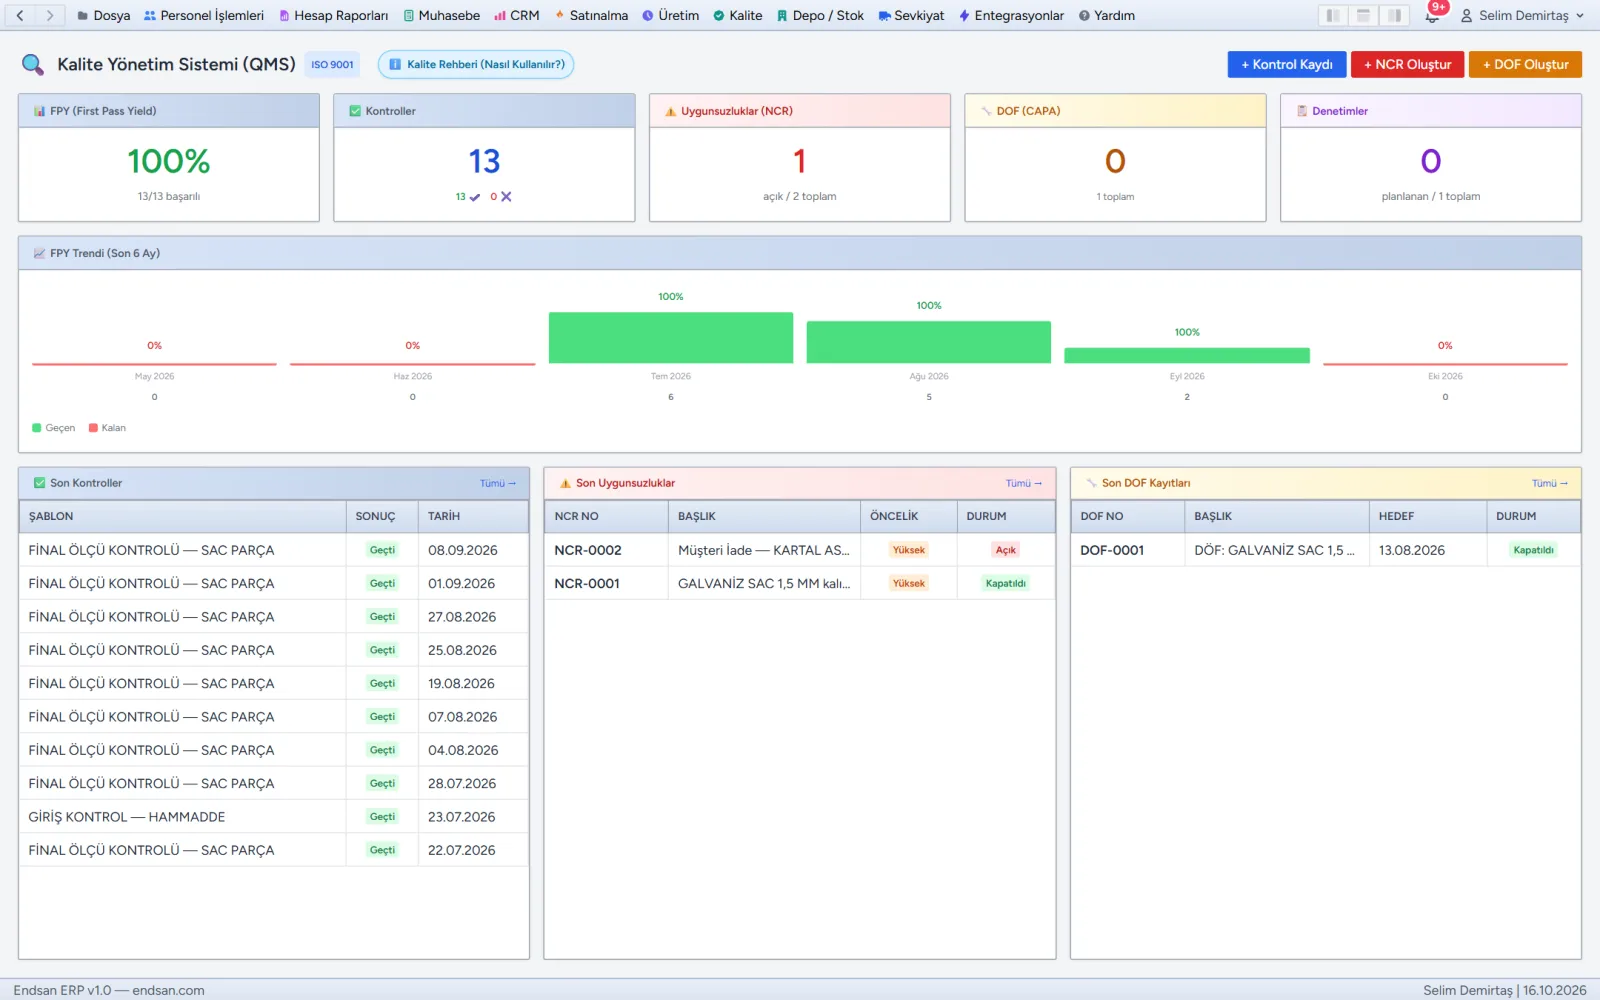Open the Satınalma menu

pyautogui.click(x=591, y=15)
